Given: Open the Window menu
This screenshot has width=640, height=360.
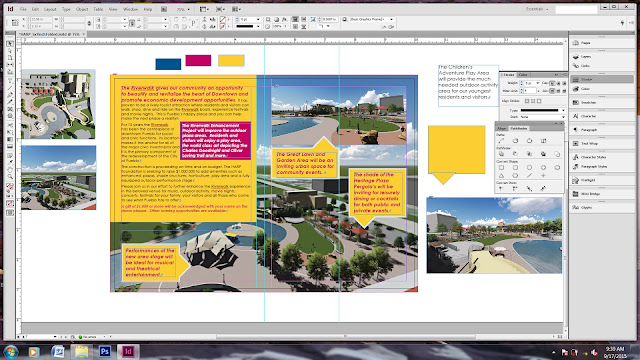Looking at the screenshot, I should pos(131,9).
